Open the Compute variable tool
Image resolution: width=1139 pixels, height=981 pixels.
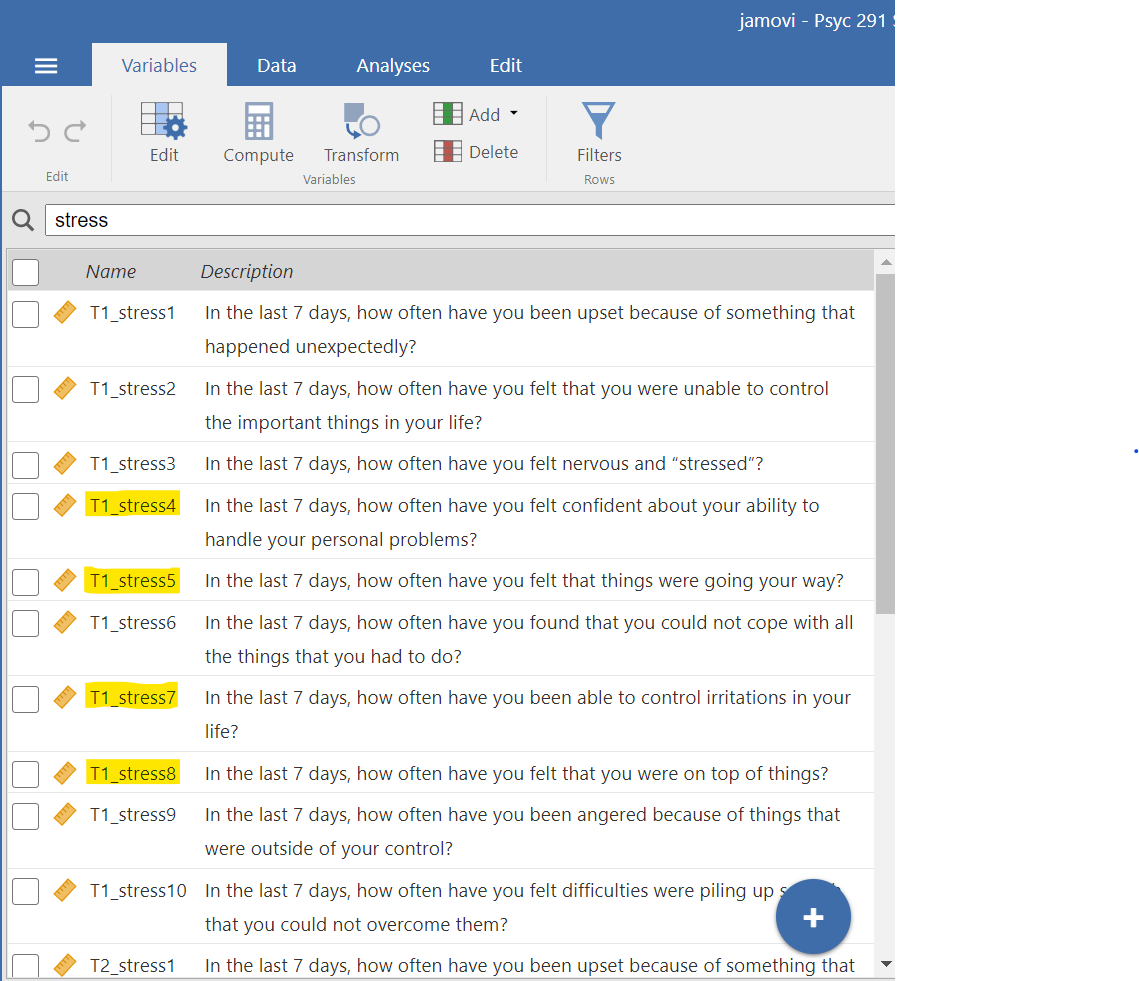(259, 133)
